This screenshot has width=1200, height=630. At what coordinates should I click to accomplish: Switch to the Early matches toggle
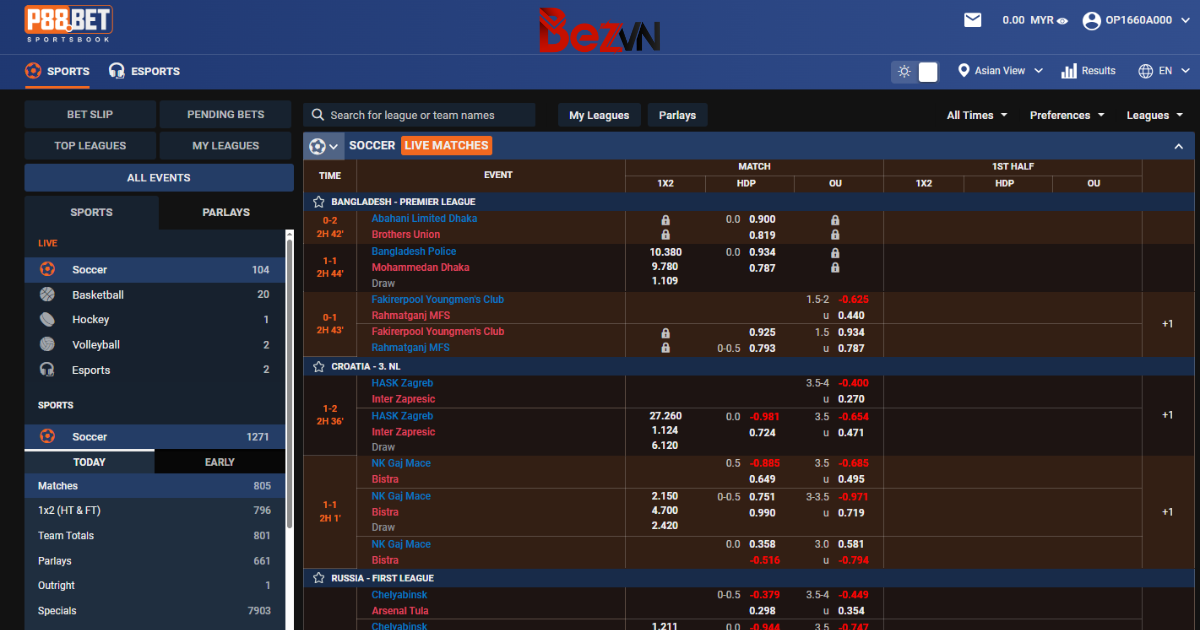pyautogui.click(x=219, y=462)
